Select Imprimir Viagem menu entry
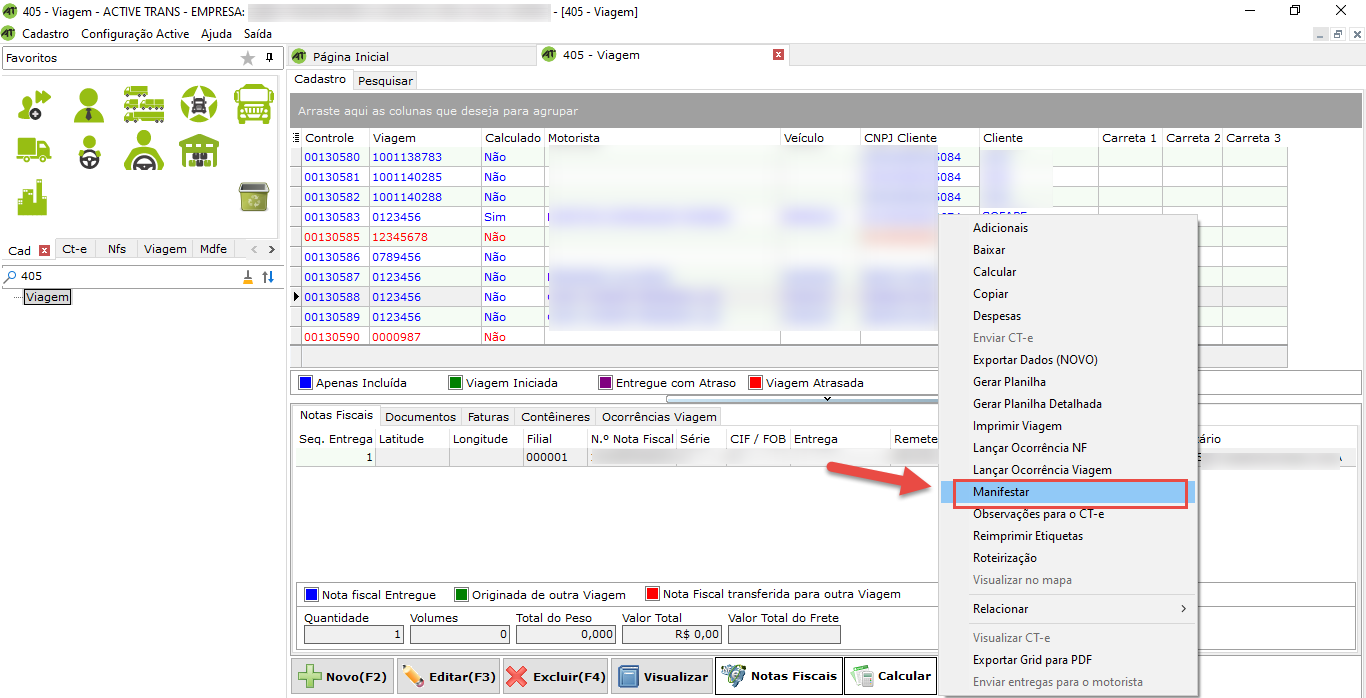 [x=1068, y=426]
